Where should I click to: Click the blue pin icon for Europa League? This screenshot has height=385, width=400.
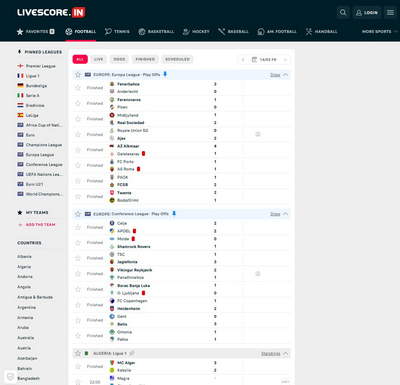(x=165, y=74)
